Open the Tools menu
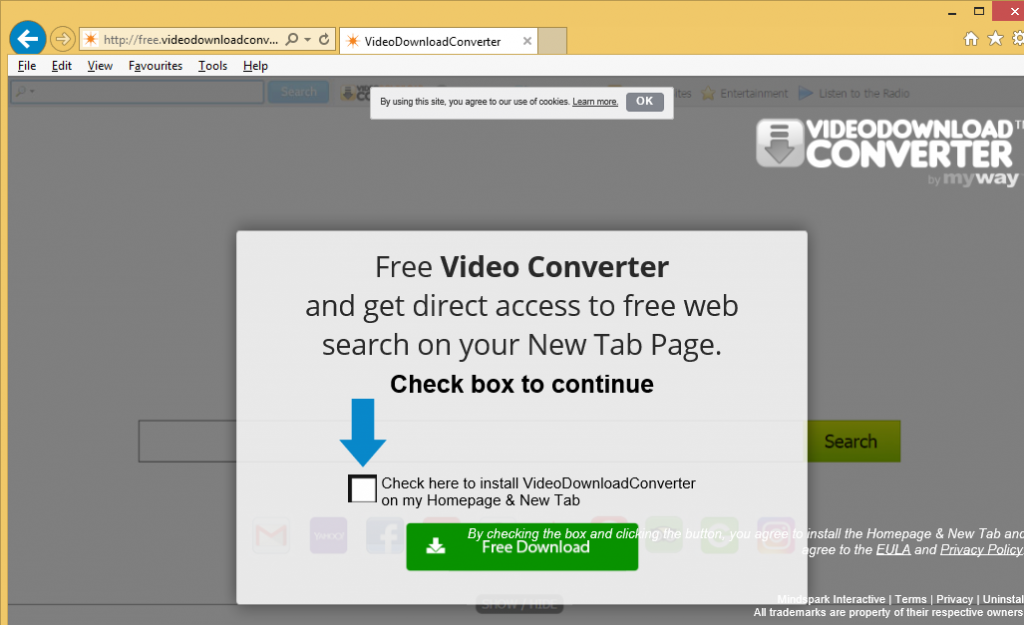 (x=212, y=66)
